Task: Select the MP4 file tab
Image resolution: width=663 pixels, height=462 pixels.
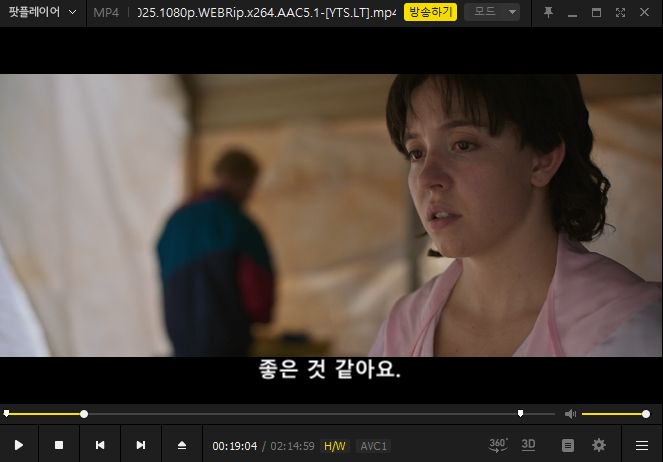Action: click(x=106, y=12)
